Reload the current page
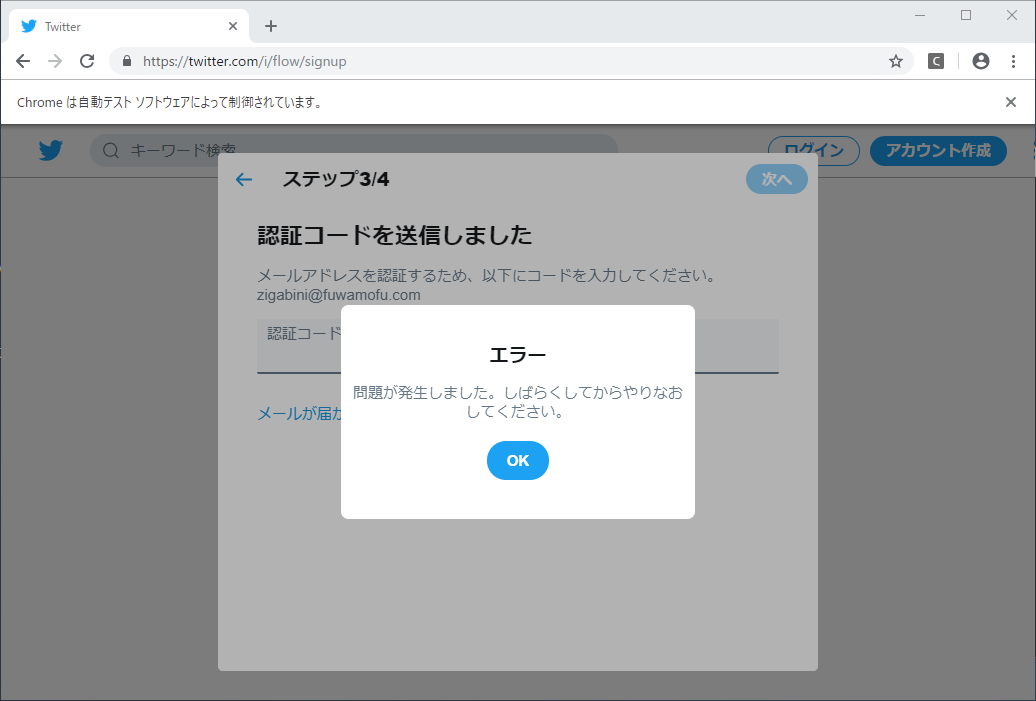The image size is (1036, 701). pyautogui.click(x=87, y=61)
